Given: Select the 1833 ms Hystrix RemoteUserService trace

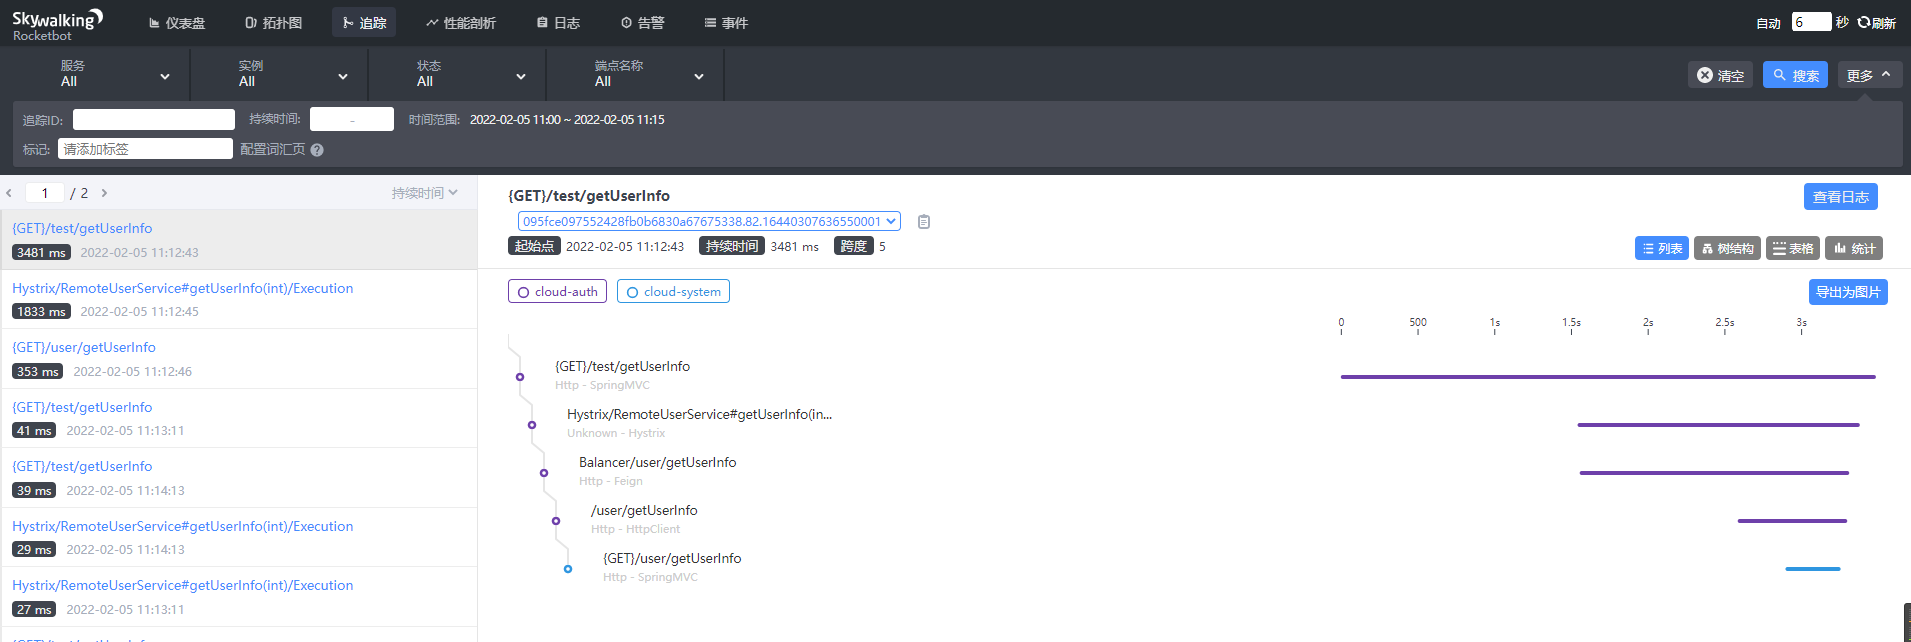Looking at the screenshot, I should coord(238,299).
